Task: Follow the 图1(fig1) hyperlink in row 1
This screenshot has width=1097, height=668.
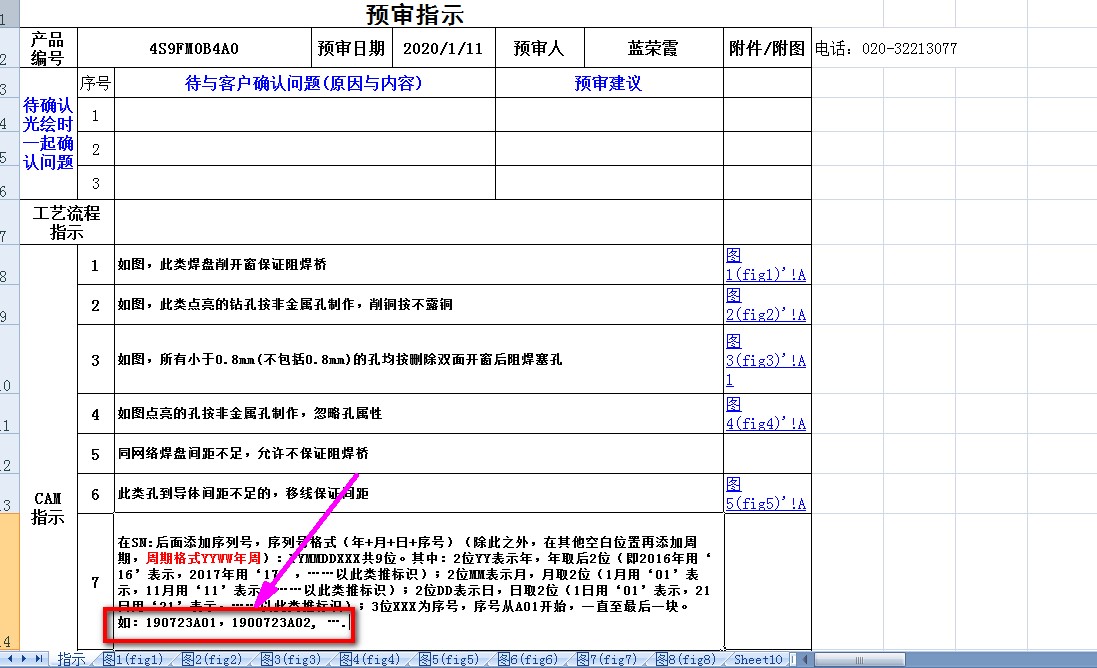Action: [765, 265]
